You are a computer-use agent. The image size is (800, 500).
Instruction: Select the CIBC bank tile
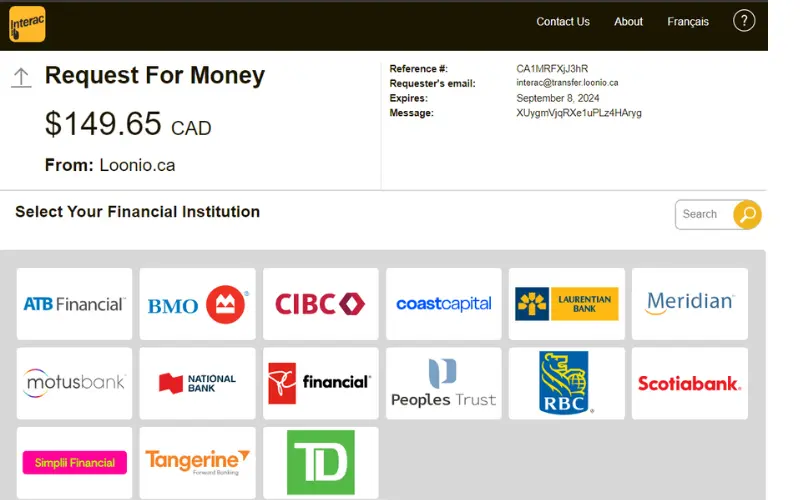point(320,304)
